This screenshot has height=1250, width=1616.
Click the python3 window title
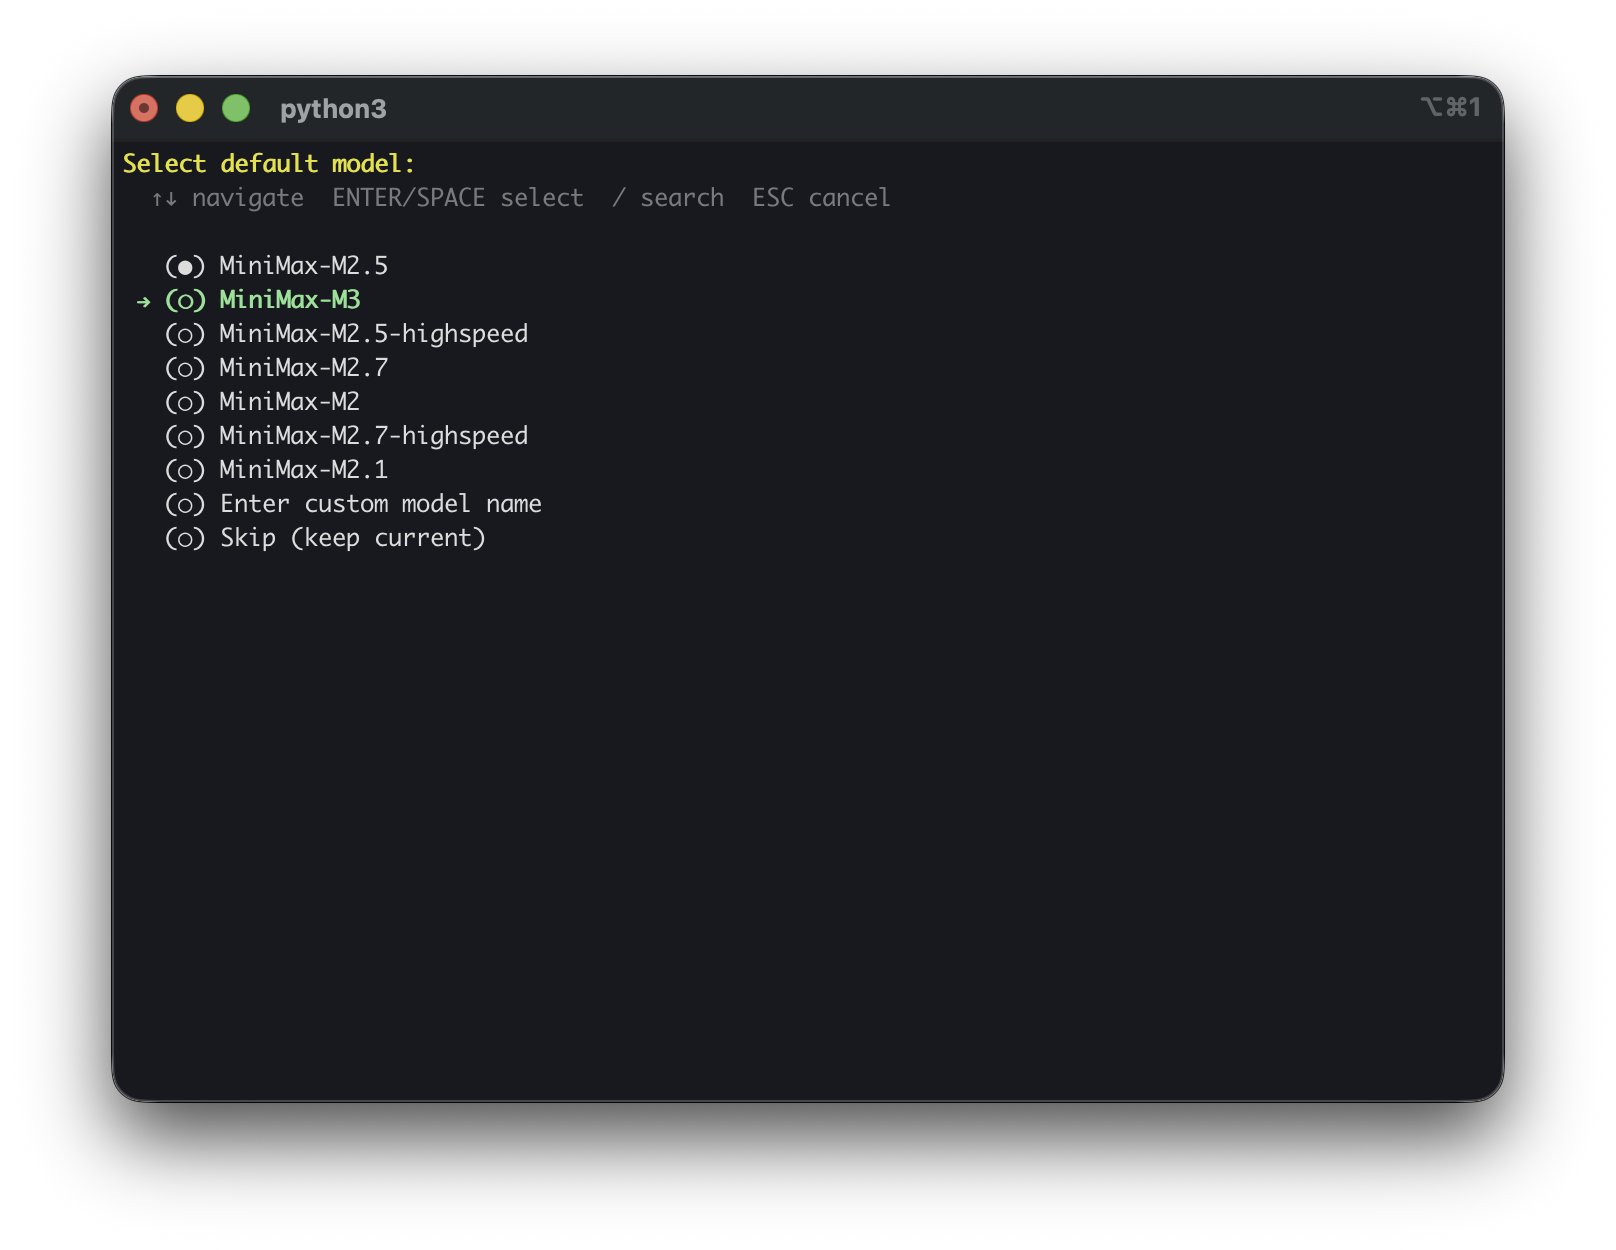(x=333, y=109)
